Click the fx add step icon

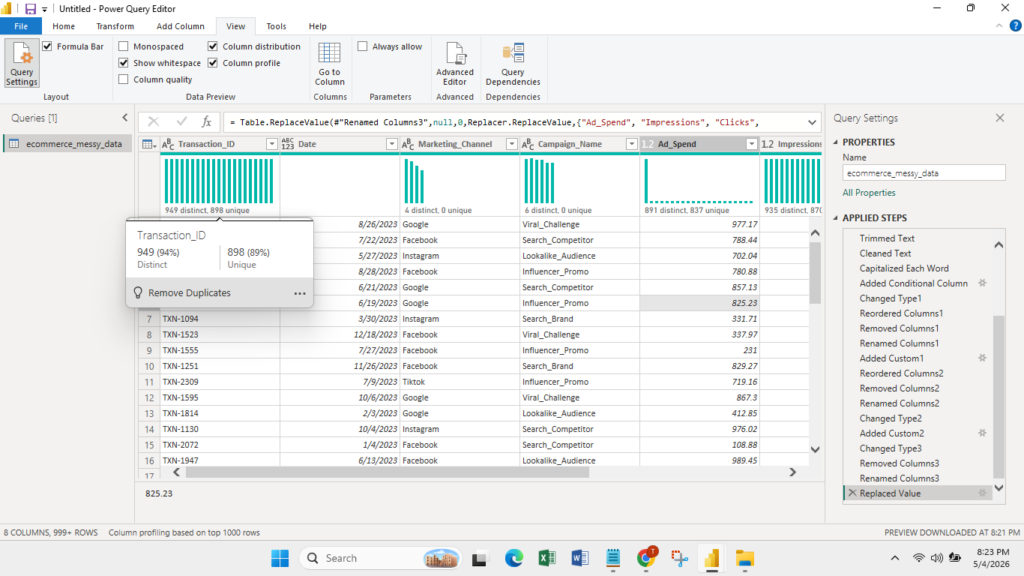click(206, 121)
